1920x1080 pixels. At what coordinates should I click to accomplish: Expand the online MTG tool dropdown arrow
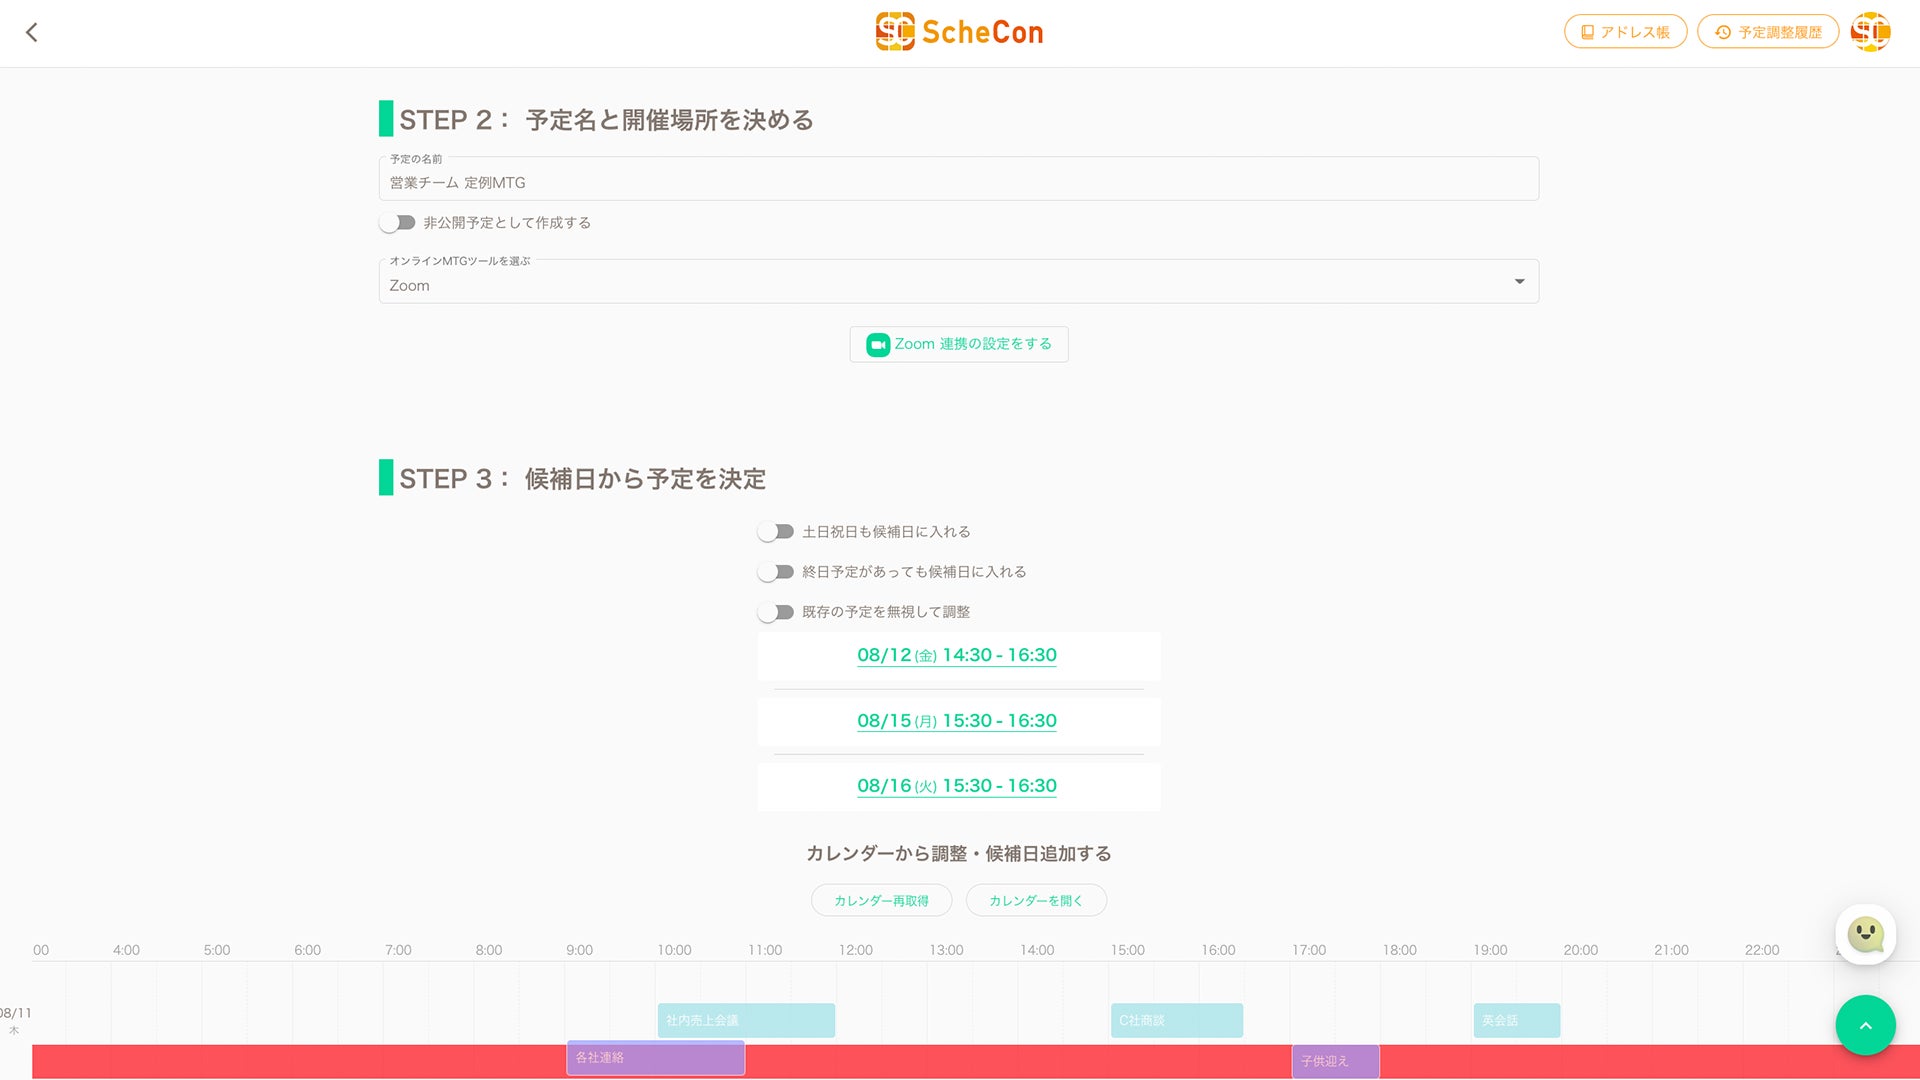[1519, 282]
